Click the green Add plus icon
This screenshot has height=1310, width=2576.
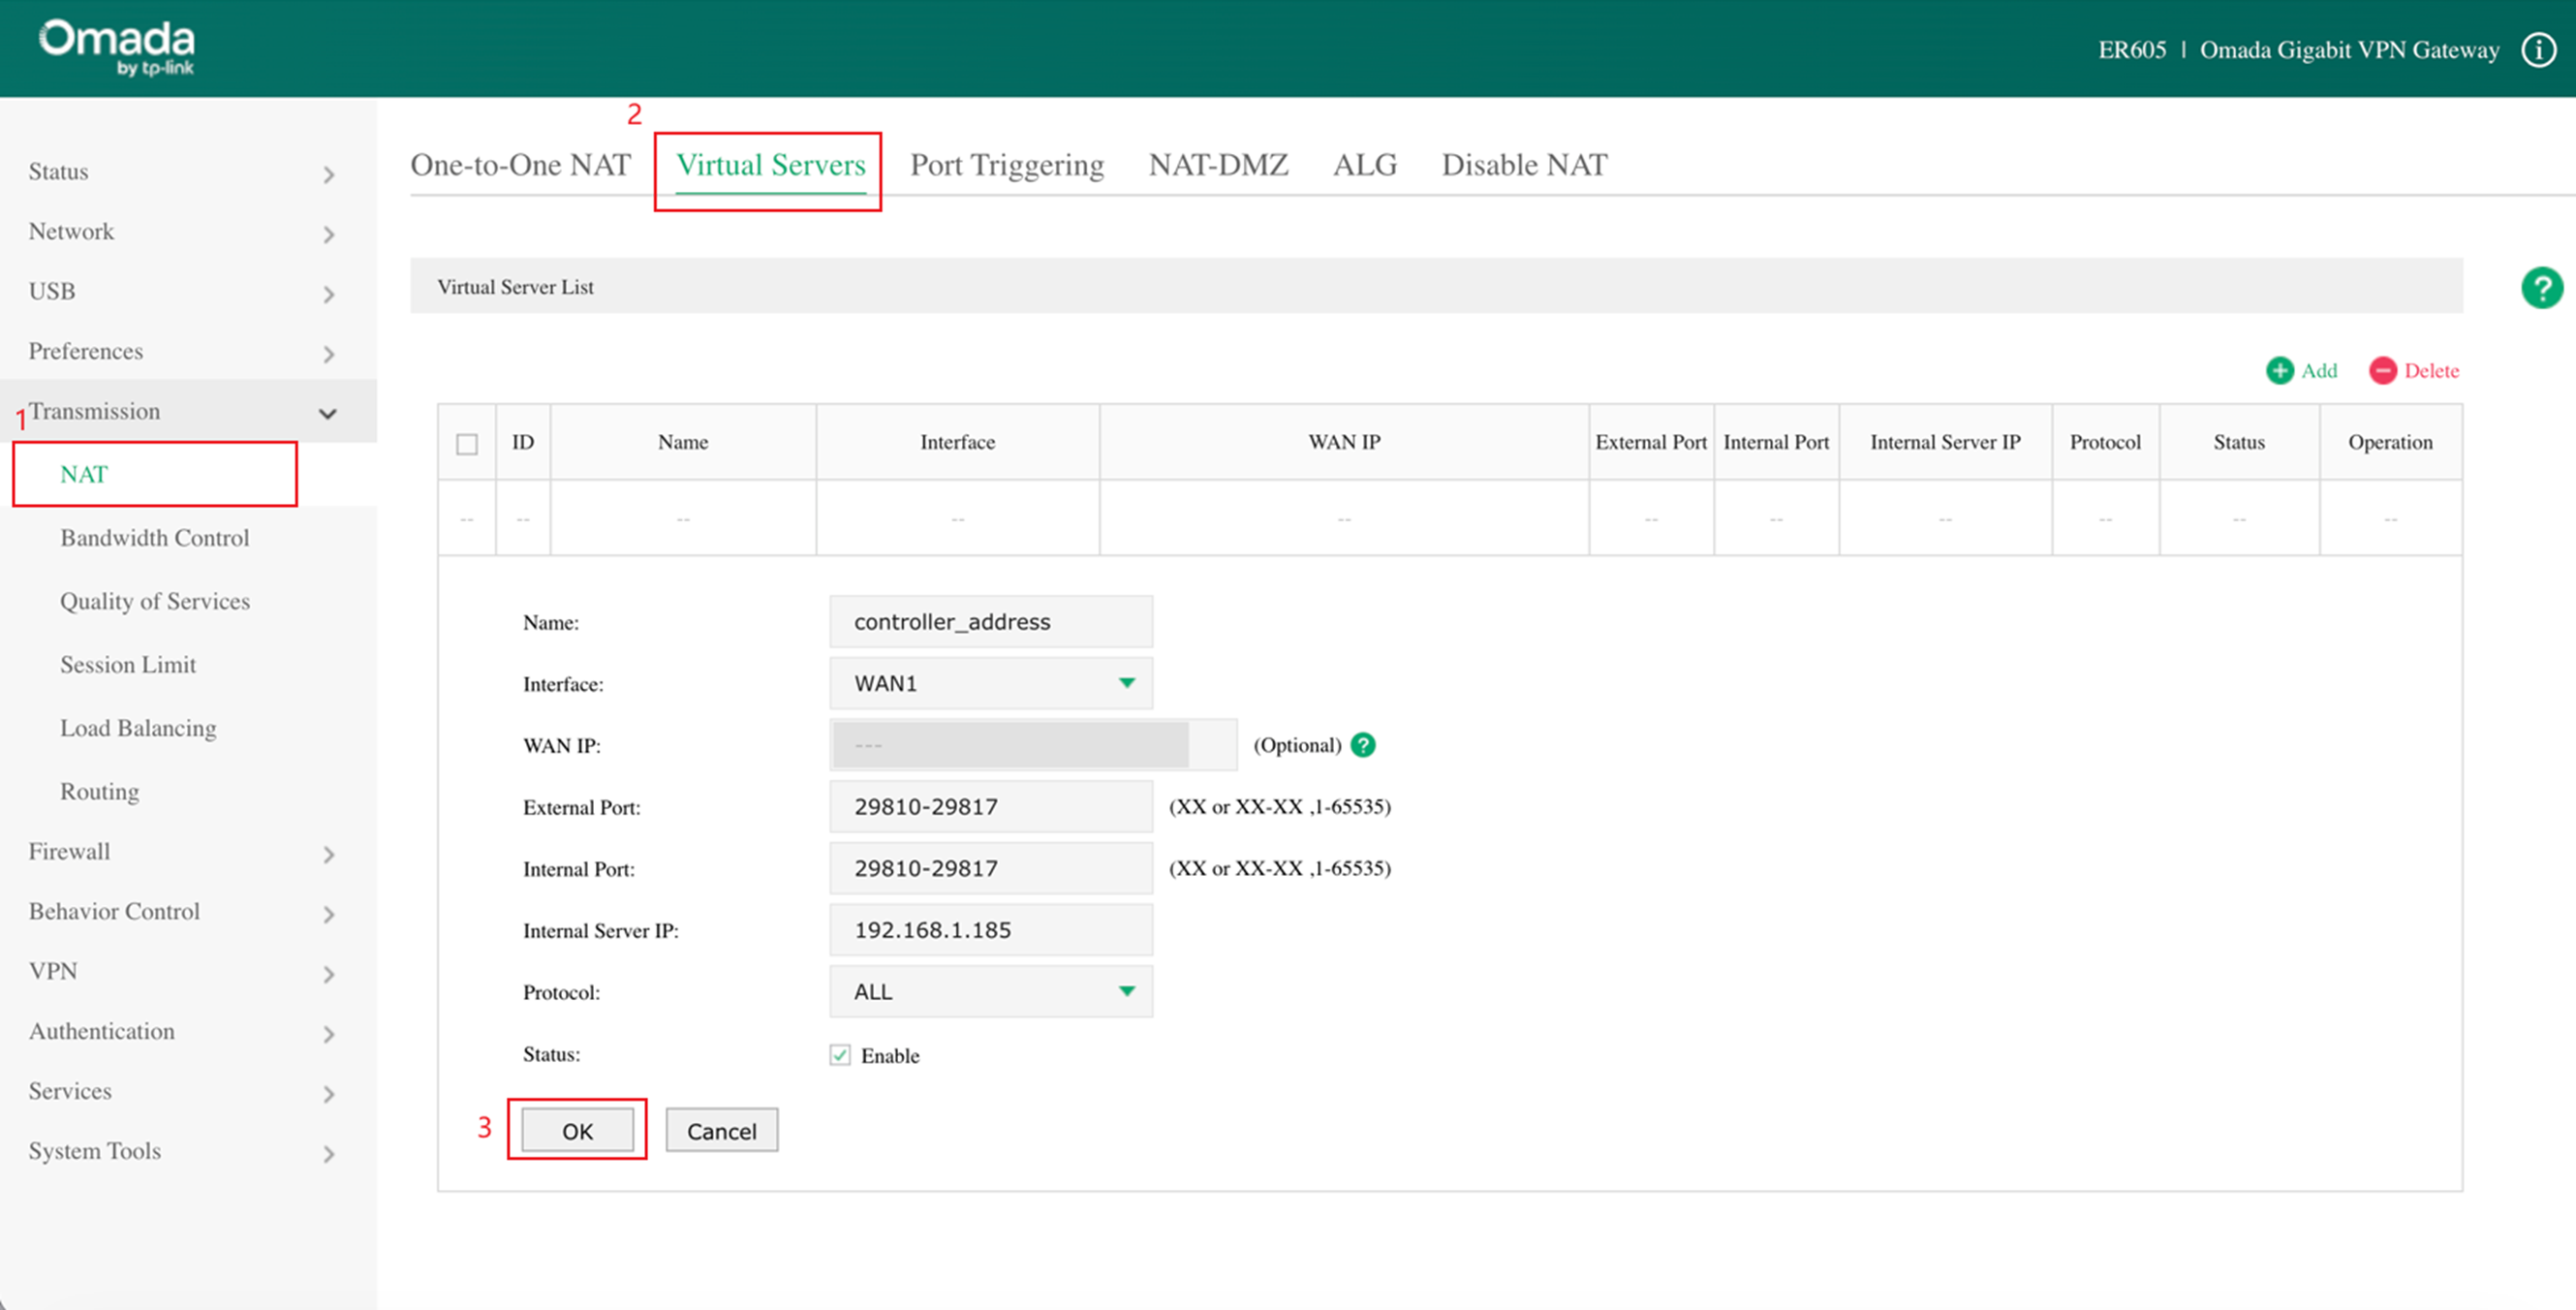point(2279,371)
